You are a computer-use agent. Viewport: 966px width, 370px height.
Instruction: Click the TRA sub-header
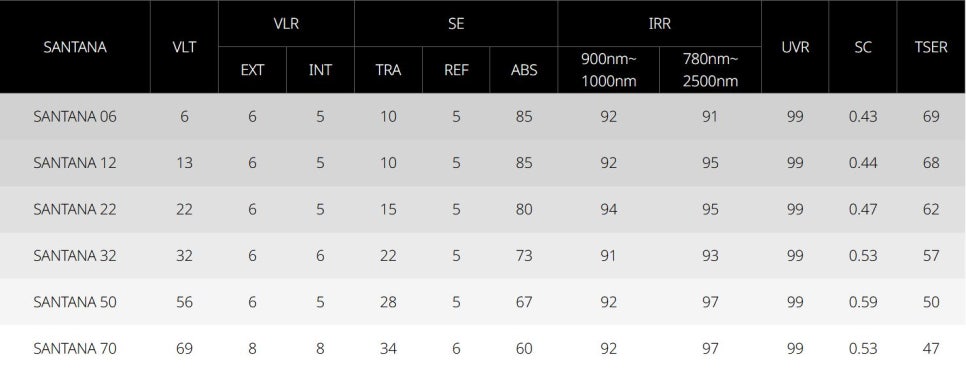[x=388, y=70]
